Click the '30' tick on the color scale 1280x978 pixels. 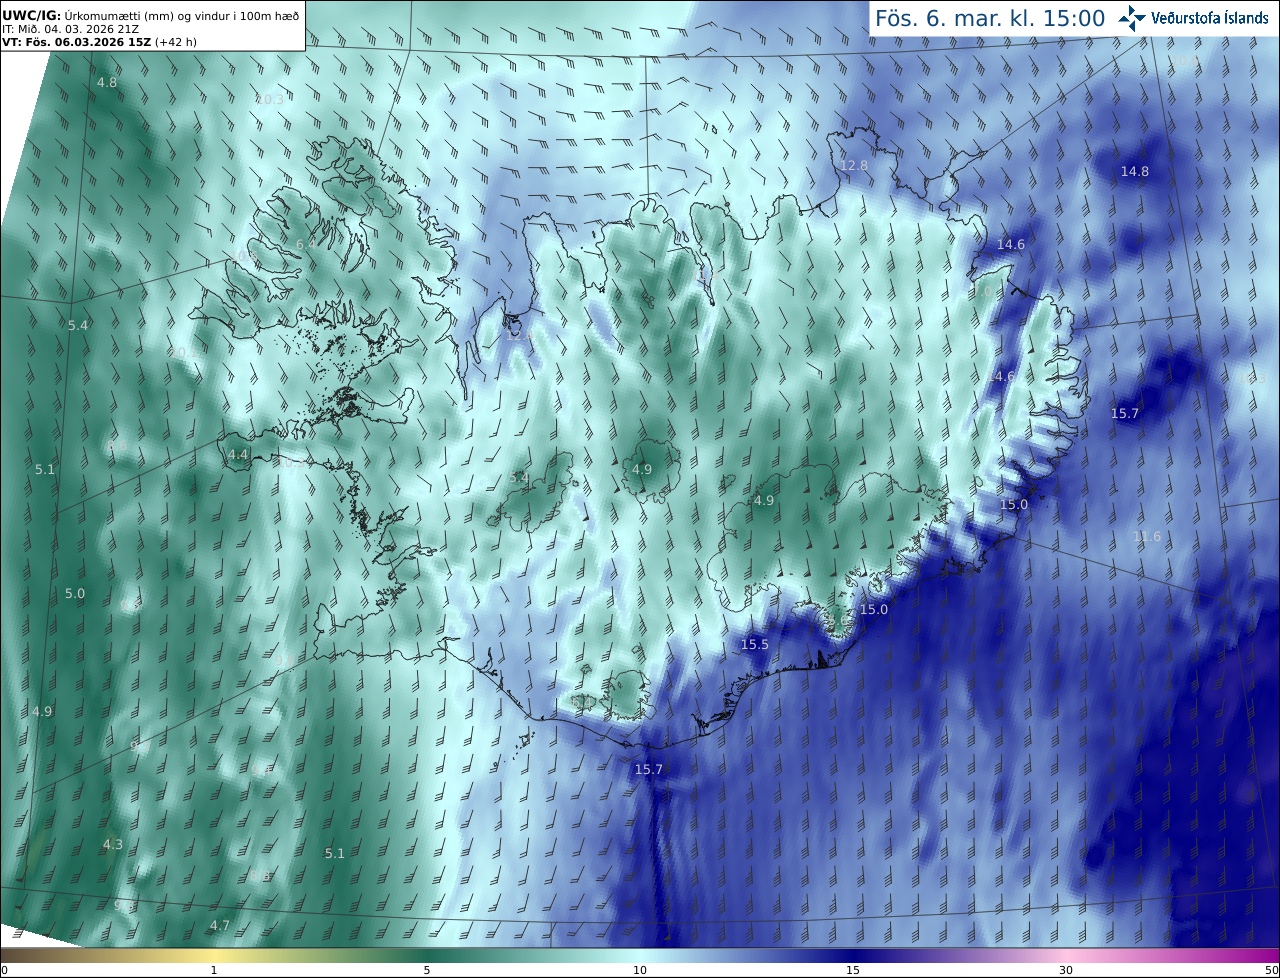point(1066,970)
